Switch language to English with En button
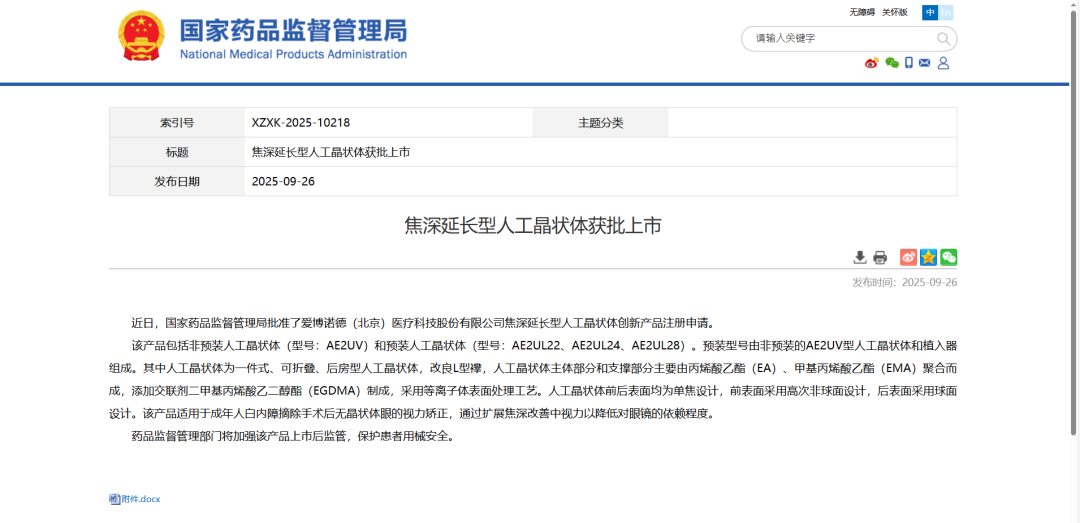This screenshot has height=523, width=1080. [946, 12]
